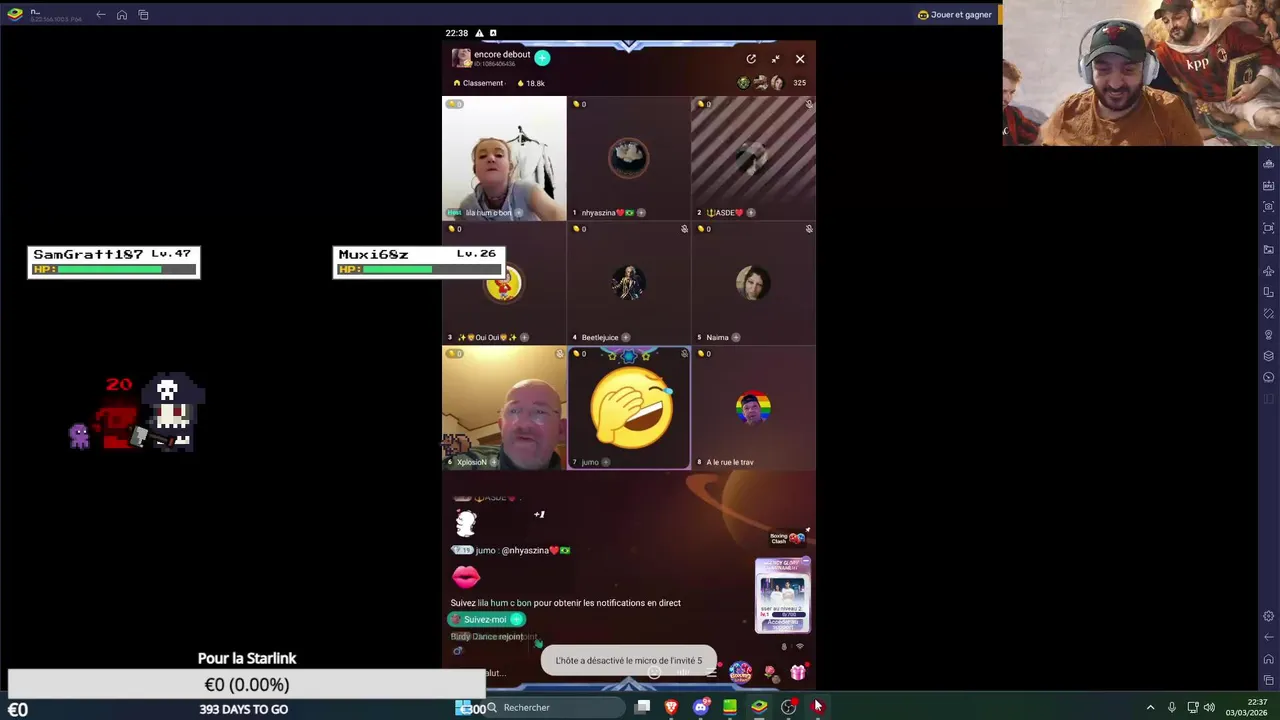Click the lila hum c bon name in chat
Image resolution: width=1280 pixels, height=720 pixels.
coord(504,603)
